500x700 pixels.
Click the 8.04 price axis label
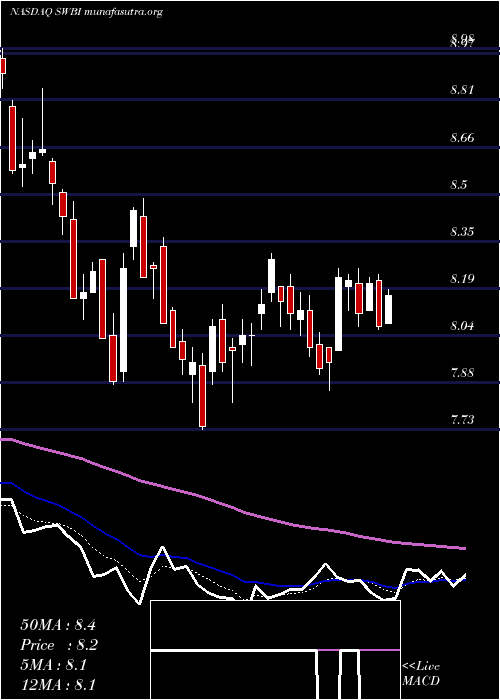[x=462, y=326]
